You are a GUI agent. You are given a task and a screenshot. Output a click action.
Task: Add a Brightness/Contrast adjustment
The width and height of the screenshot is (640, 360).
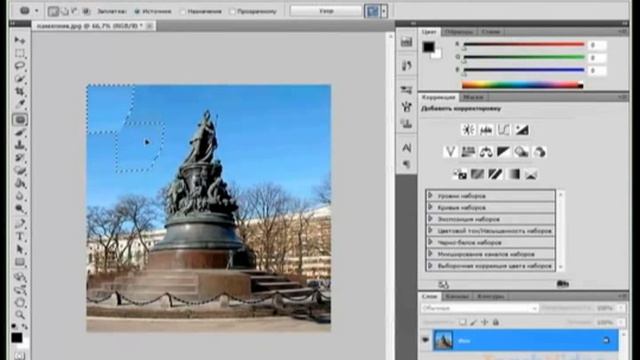468,130
